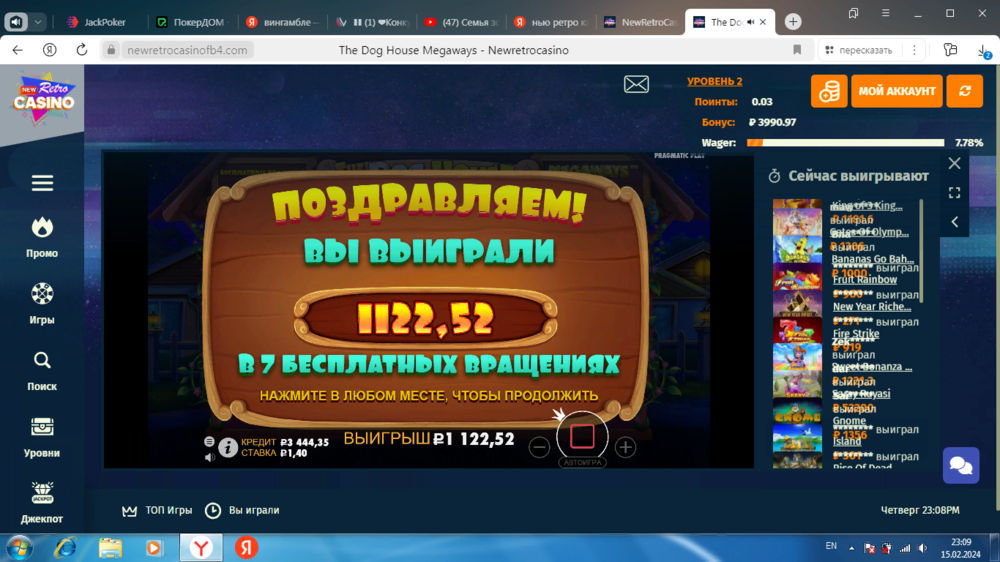
Task: Increase the bet with the plus button
Action: pos(625,447)
